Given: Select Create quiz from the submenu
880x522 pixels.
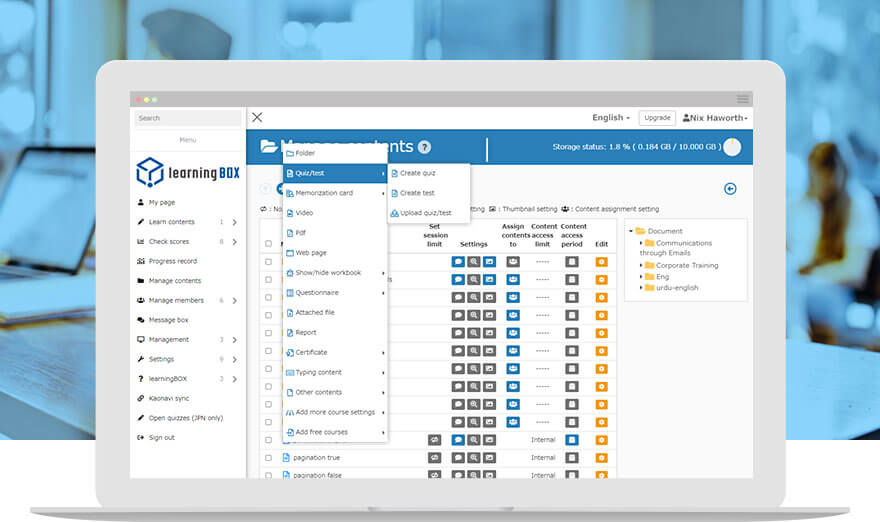Looking at the screenshot, I should pyautogui.click(x=417, y=173).
